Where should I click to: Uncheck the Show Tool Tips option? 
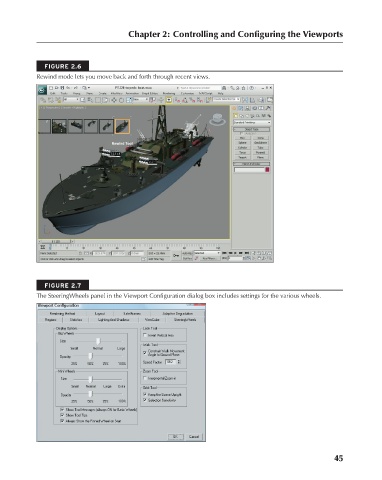point(62,415)
